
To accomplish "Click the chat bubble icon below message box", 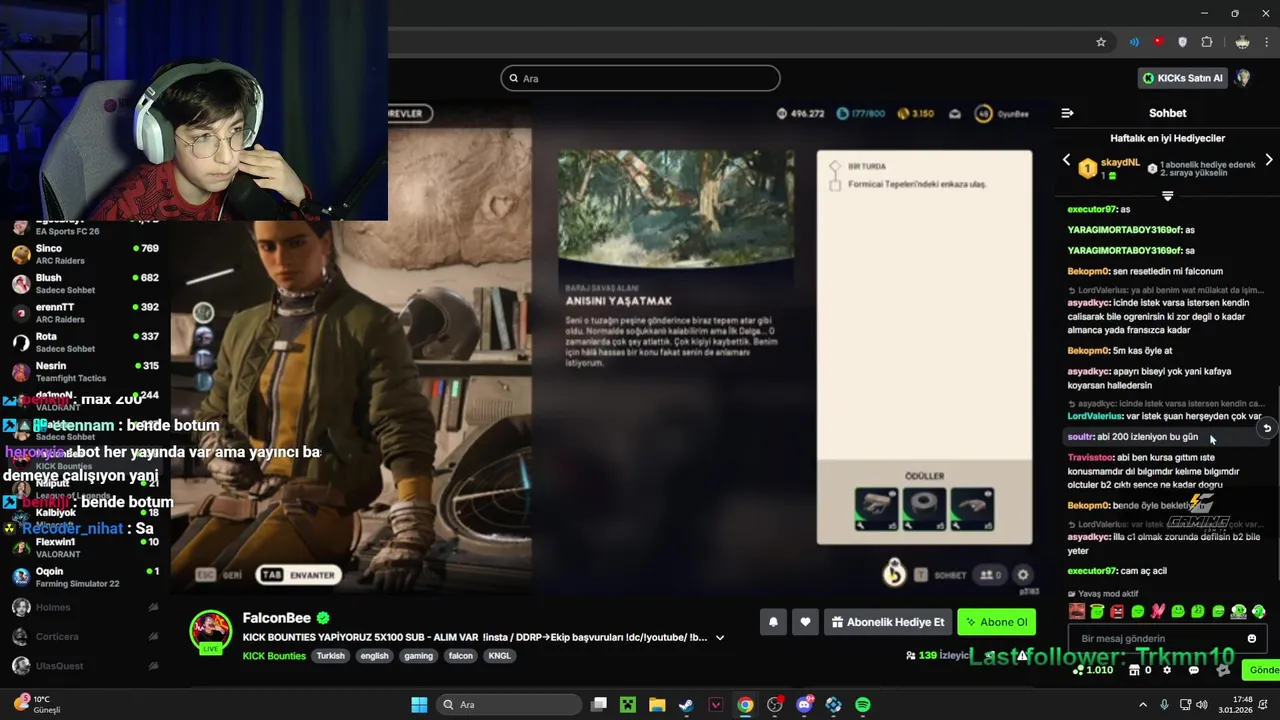I will pyautogui.click(x=1193, y=670).
